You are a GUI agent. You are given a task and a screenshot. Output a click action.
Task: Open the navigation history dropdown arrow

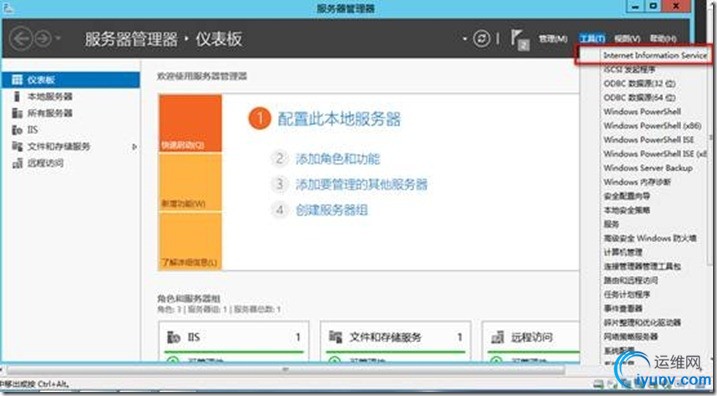coord(58,38)
